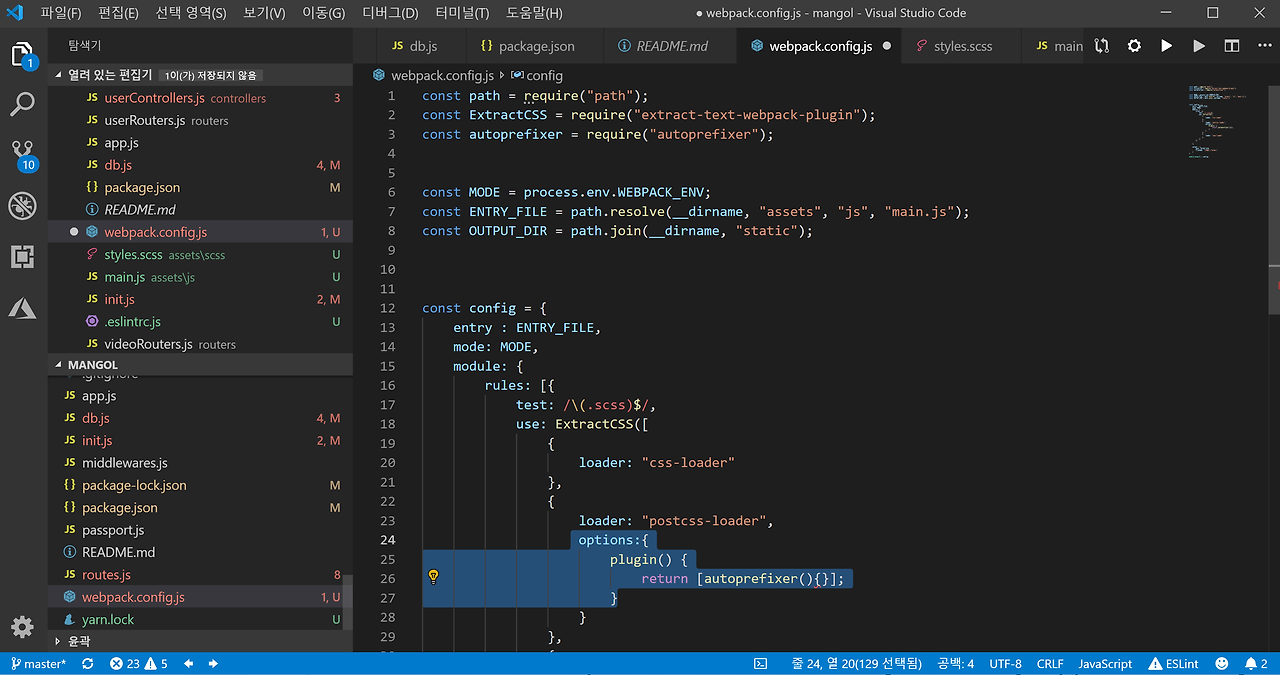The image size is (1280, 675).
Task: Split the editor with split icon
Action: pyautogui.click(x=1232, y=46)
